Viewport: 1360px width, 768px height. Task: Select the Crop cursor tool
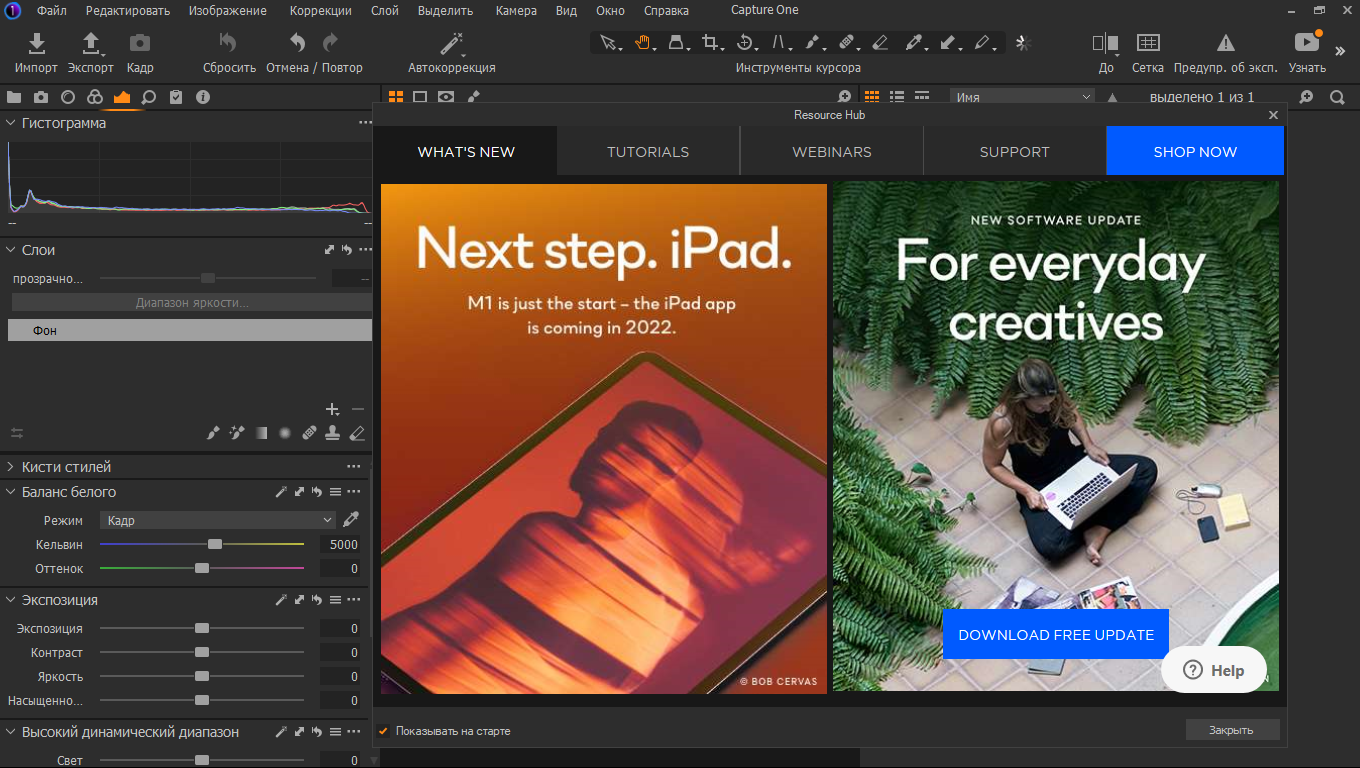711,43
